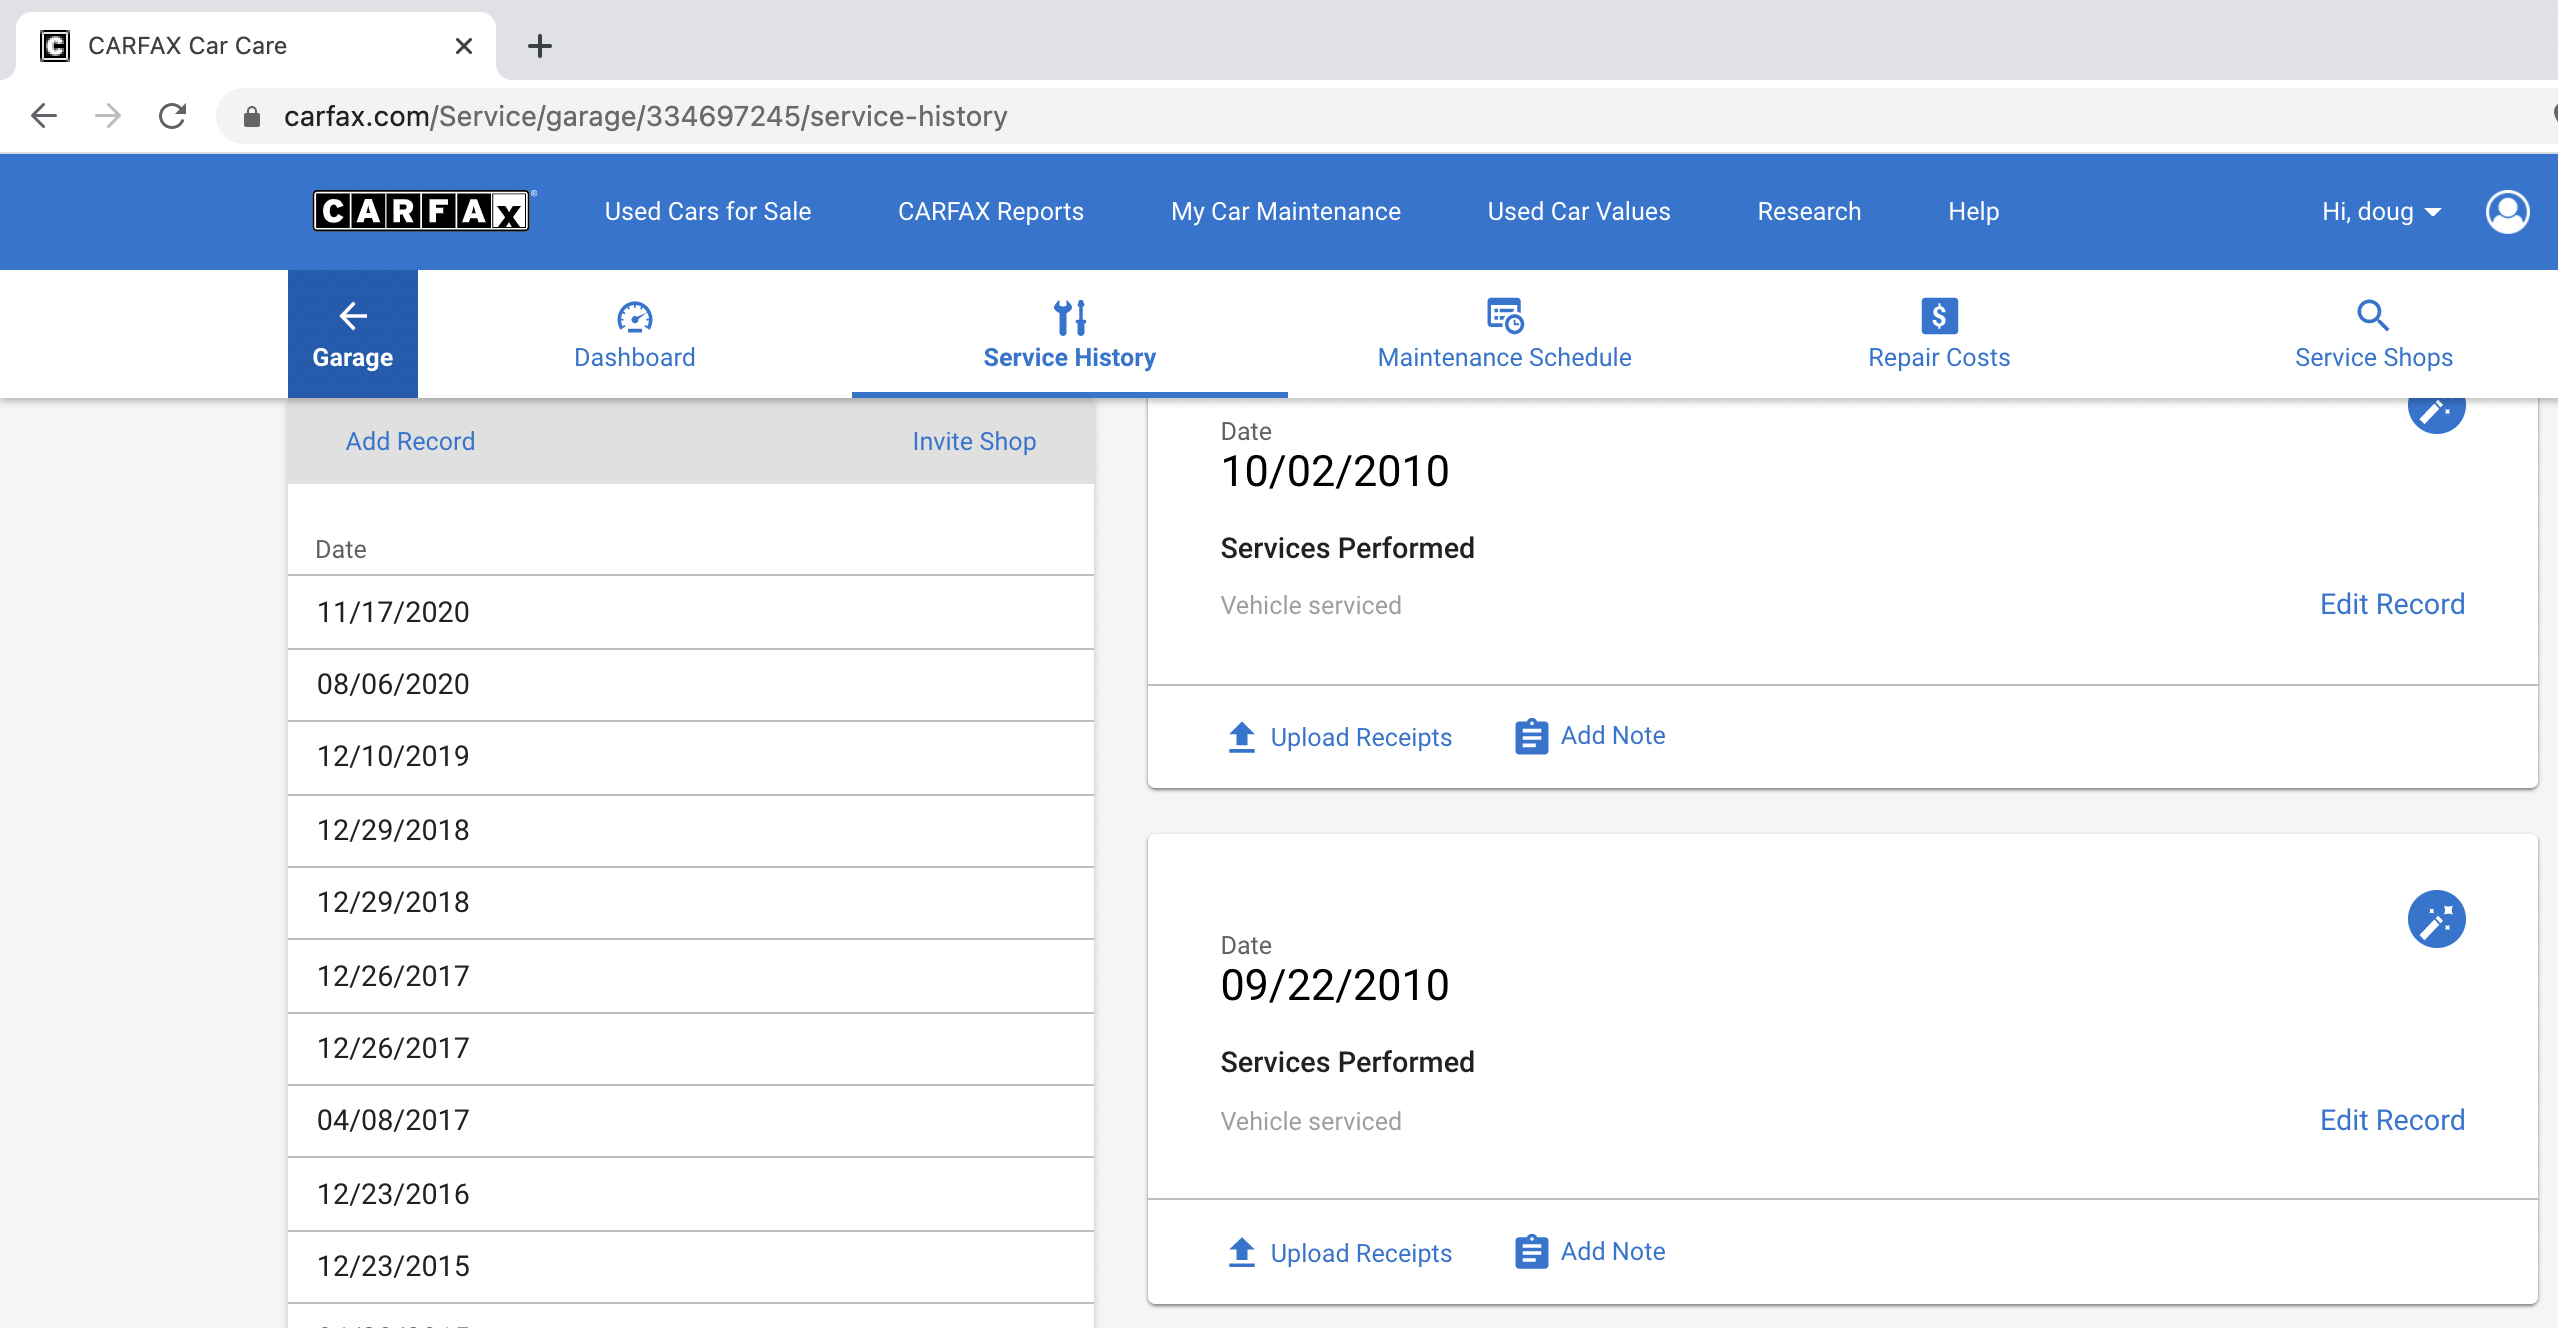Open the user profile avatar icon
Viewport: 2558px width, 1328px height.
coord(2507,212)
